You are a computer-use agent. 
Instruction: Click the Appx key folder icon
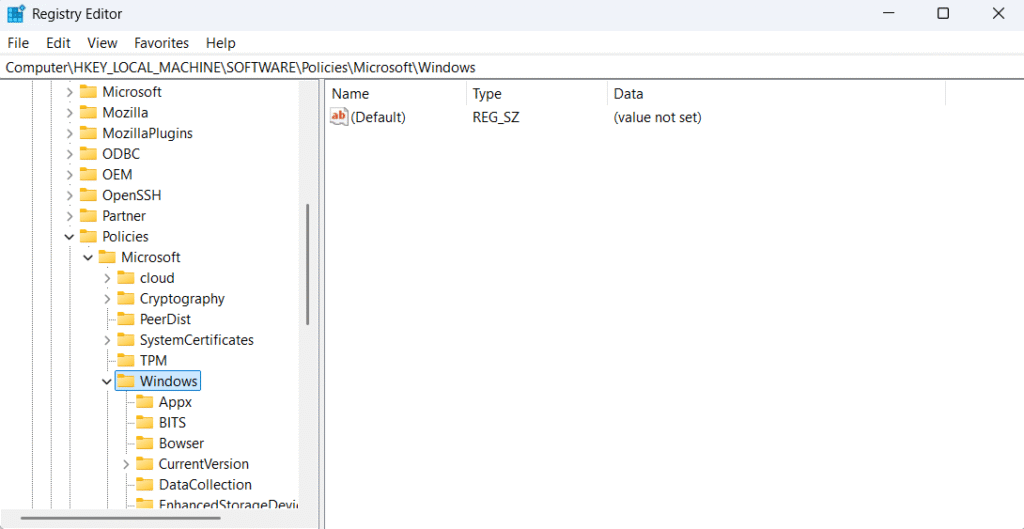[x=144, y=402]
